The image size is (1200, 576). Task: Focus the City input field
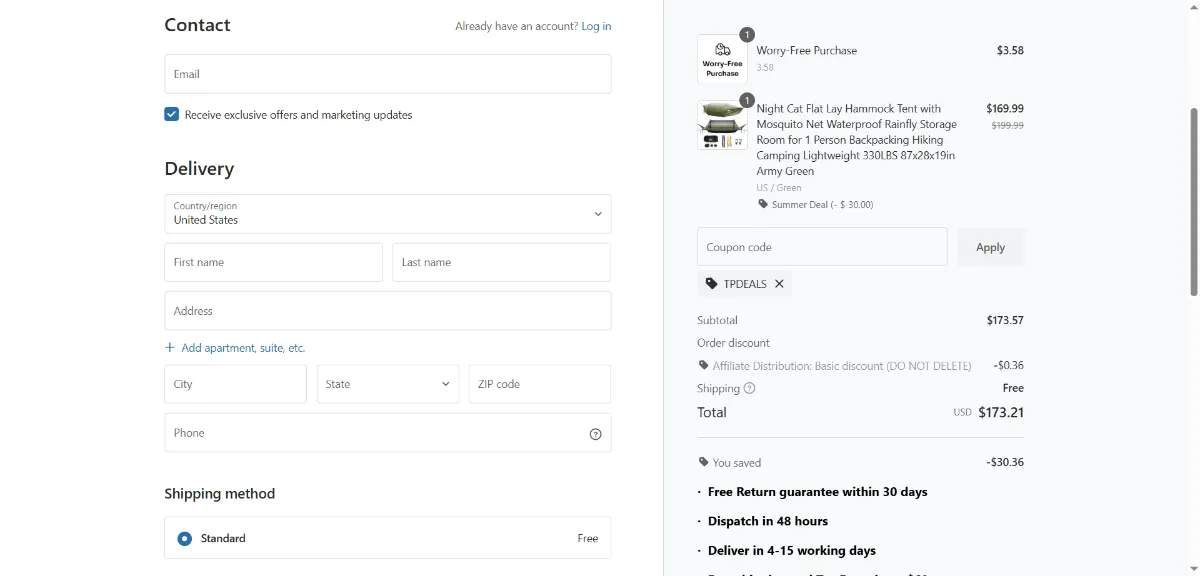point(235,384)
